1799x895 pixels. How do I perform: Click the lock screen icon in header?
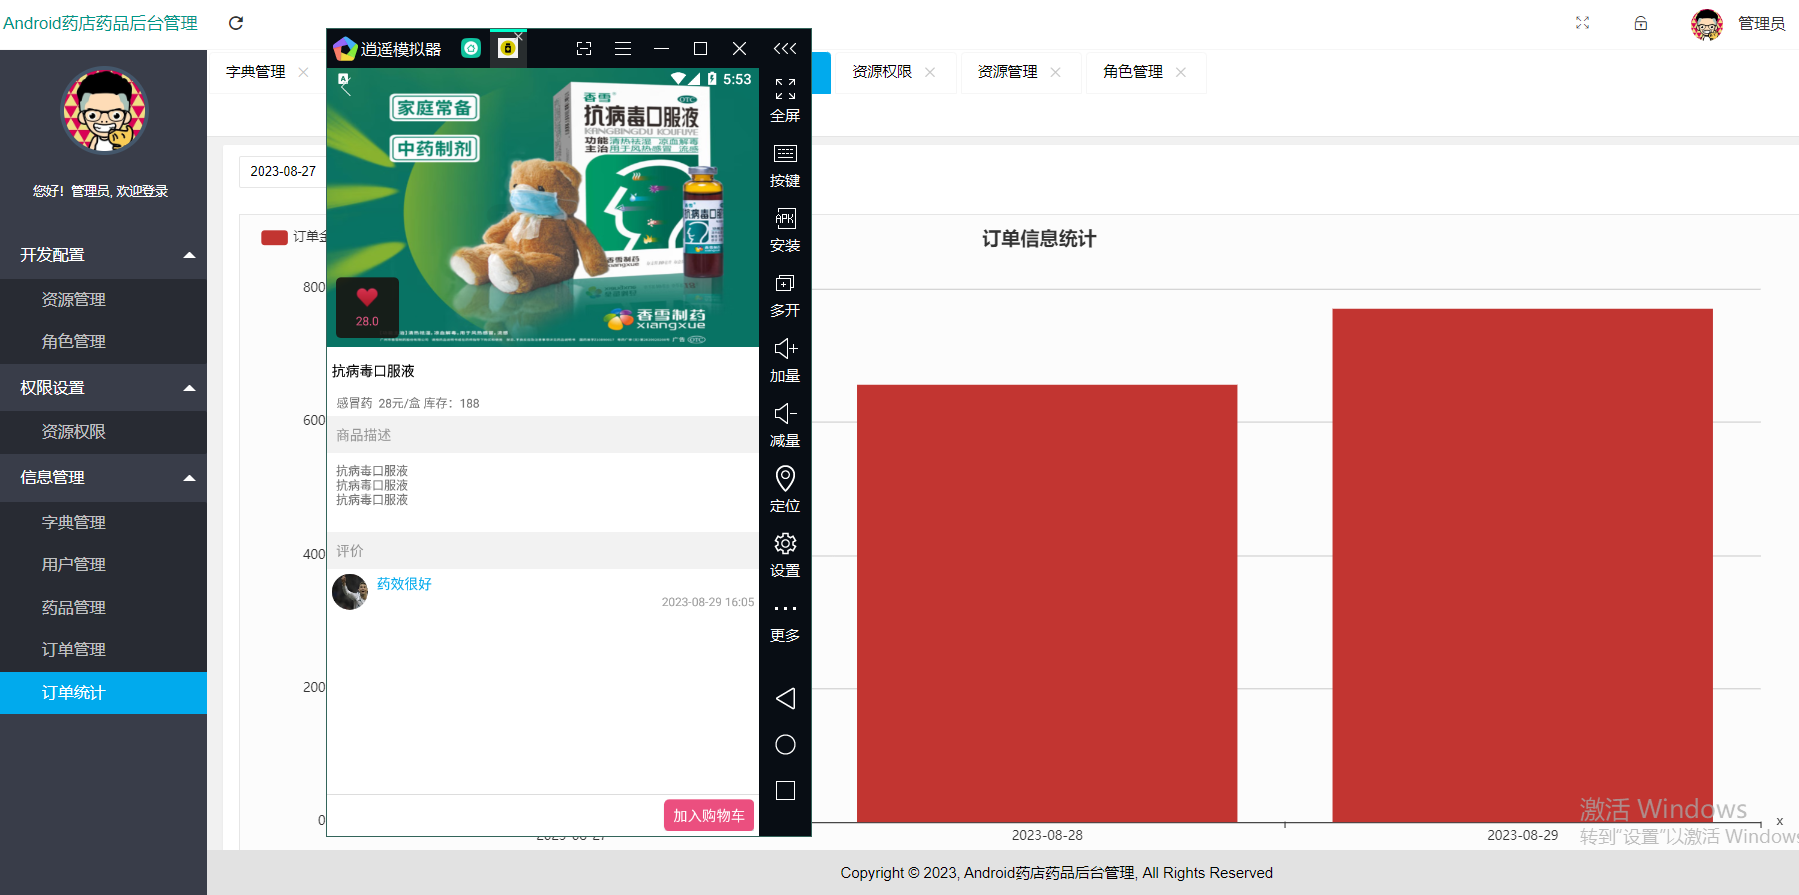click(x=1641, y=23)
